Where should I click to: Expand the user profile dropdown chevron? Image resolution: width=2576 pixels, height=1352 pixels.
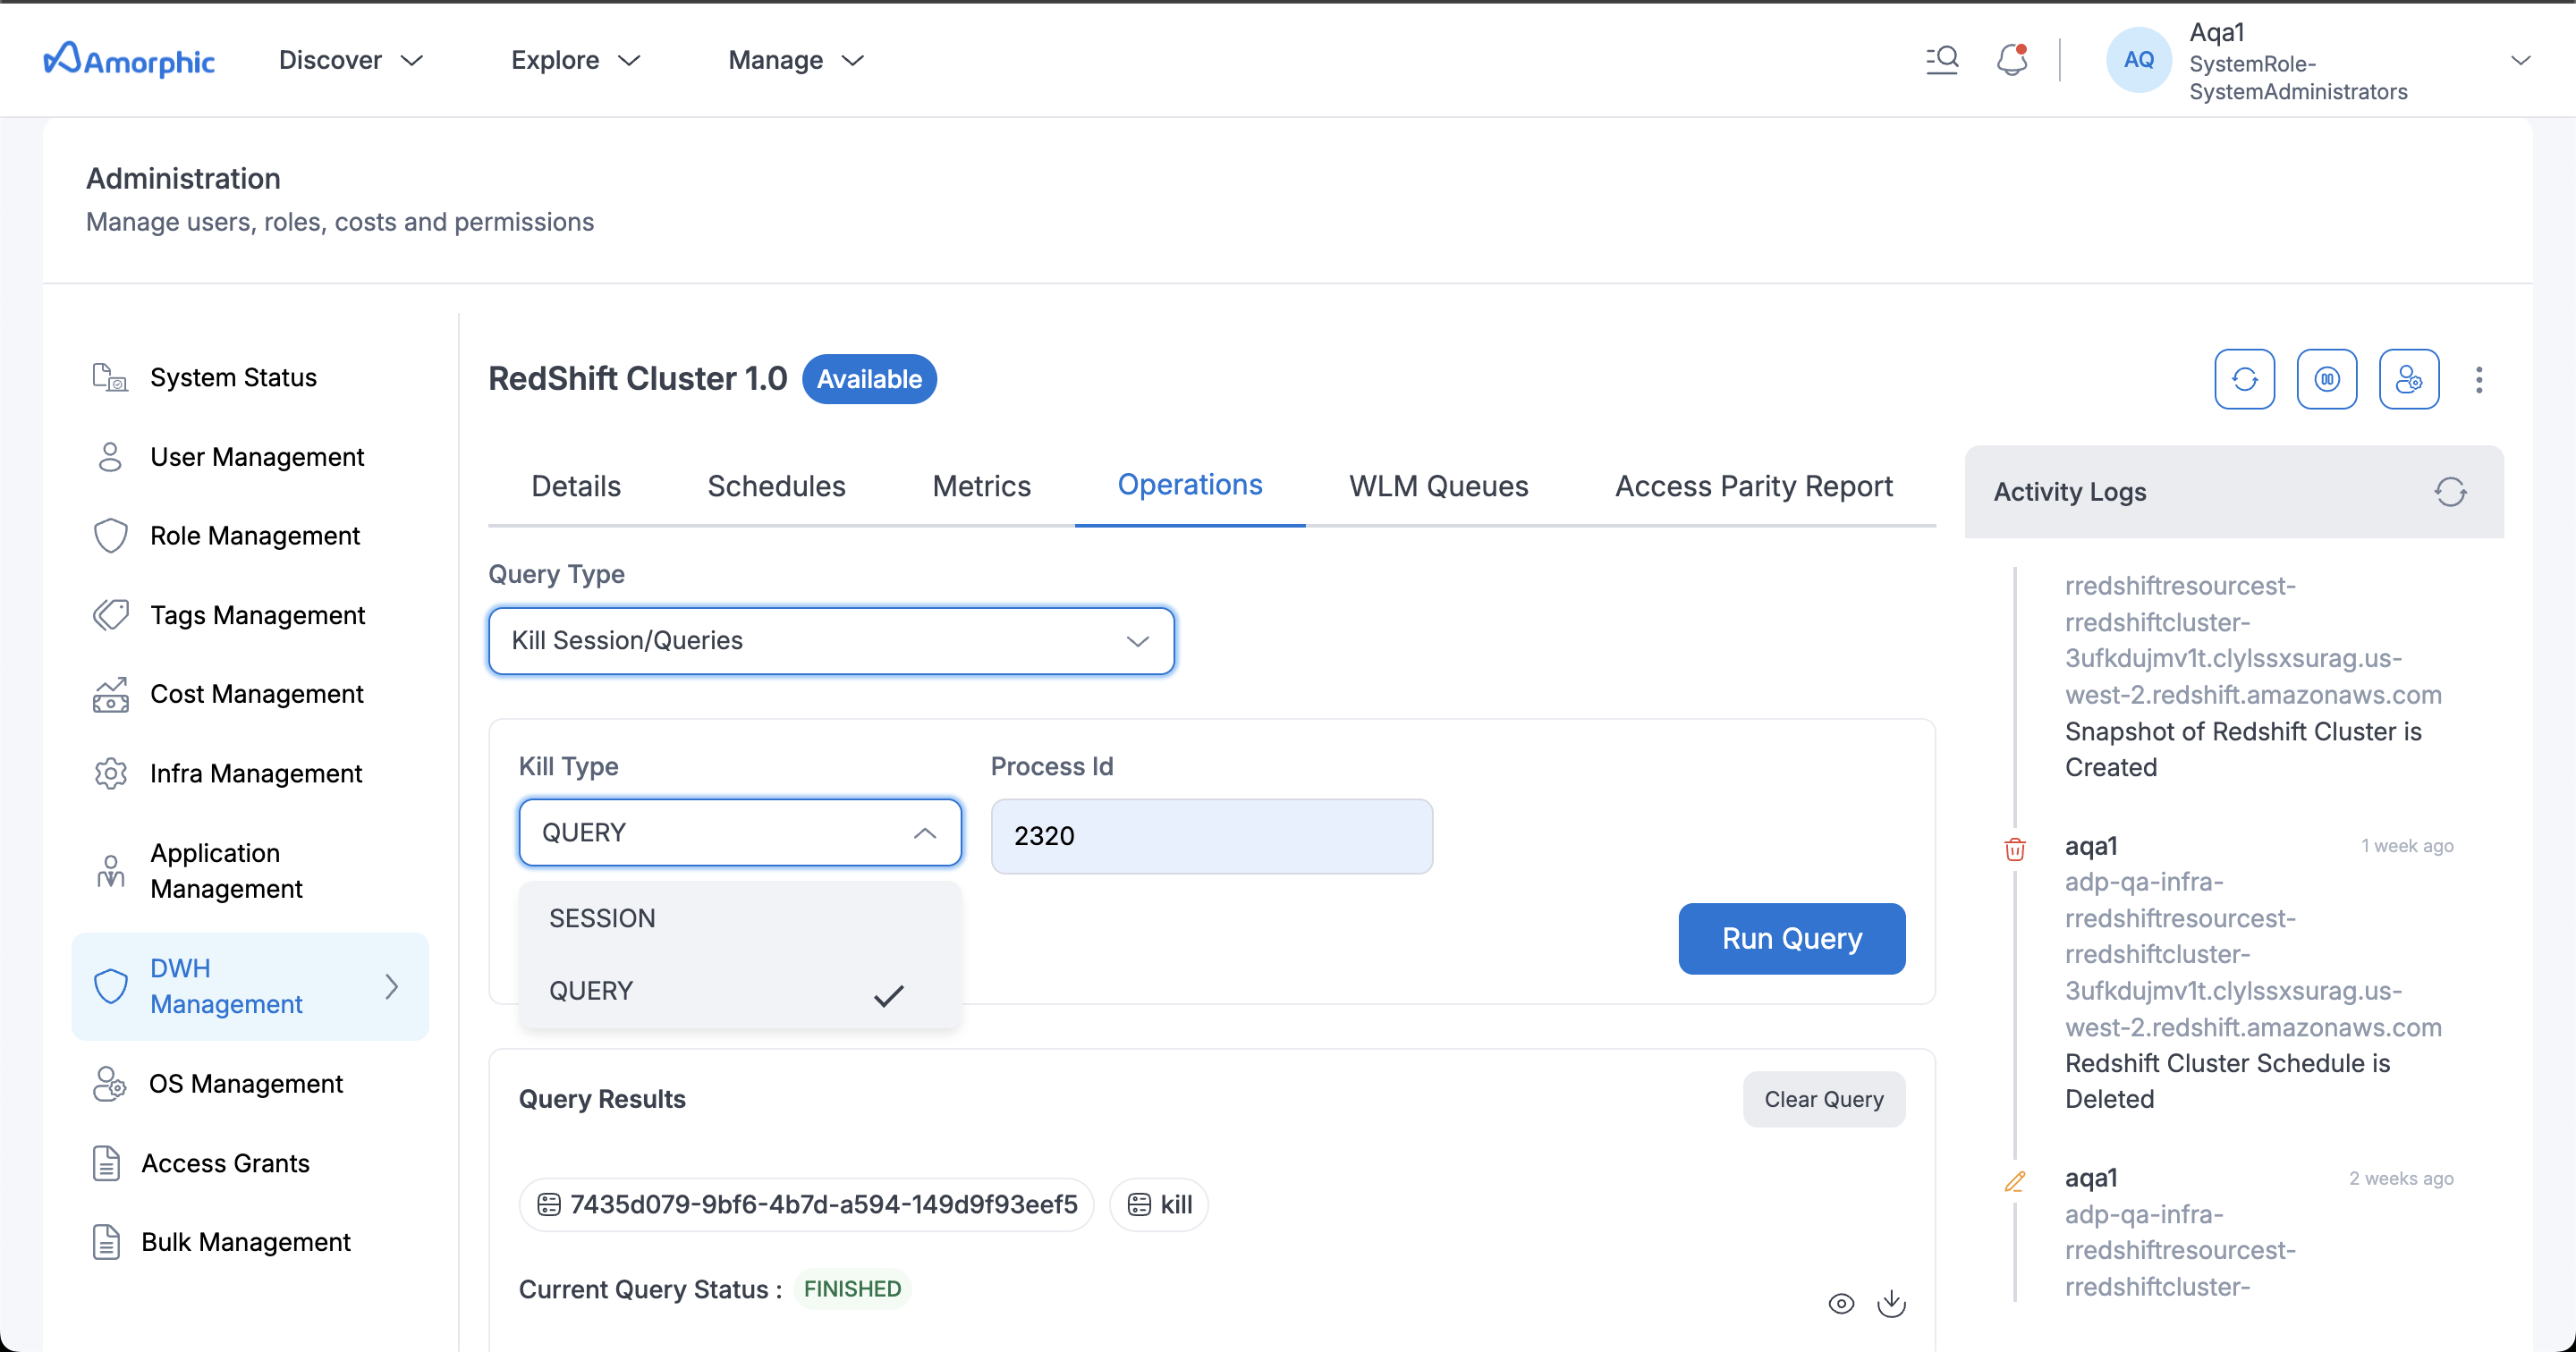[x=2520, y=60]
